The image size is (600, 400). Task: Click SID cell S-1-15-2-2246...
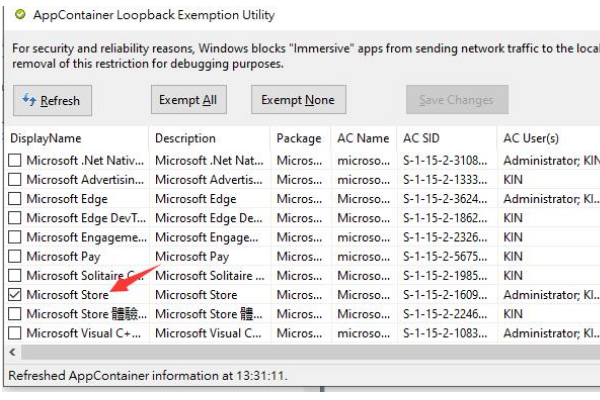pyautogui.click(x=445, y=313)
